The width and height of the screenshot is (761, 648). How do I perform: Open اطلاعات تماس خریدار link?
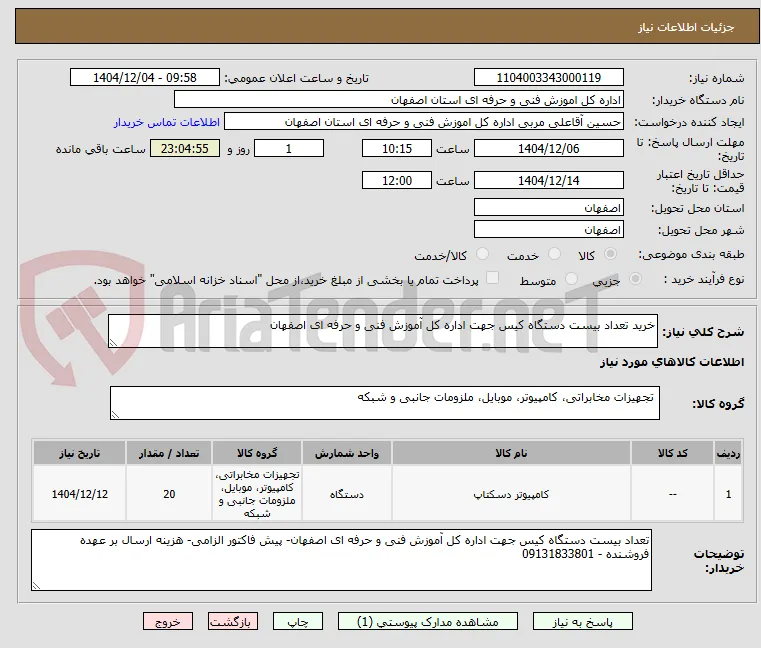167,122
